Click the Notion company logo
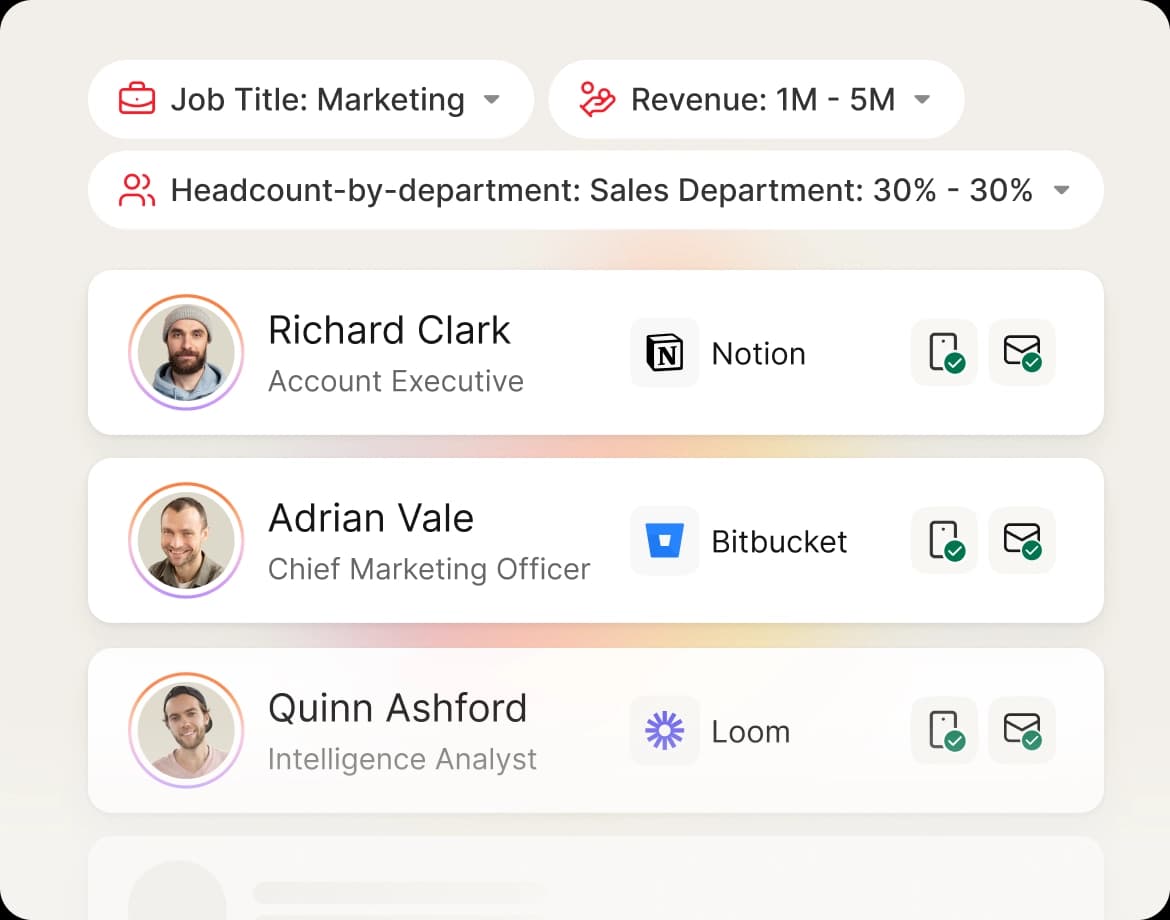1170x920 pixels. (665, 353)
